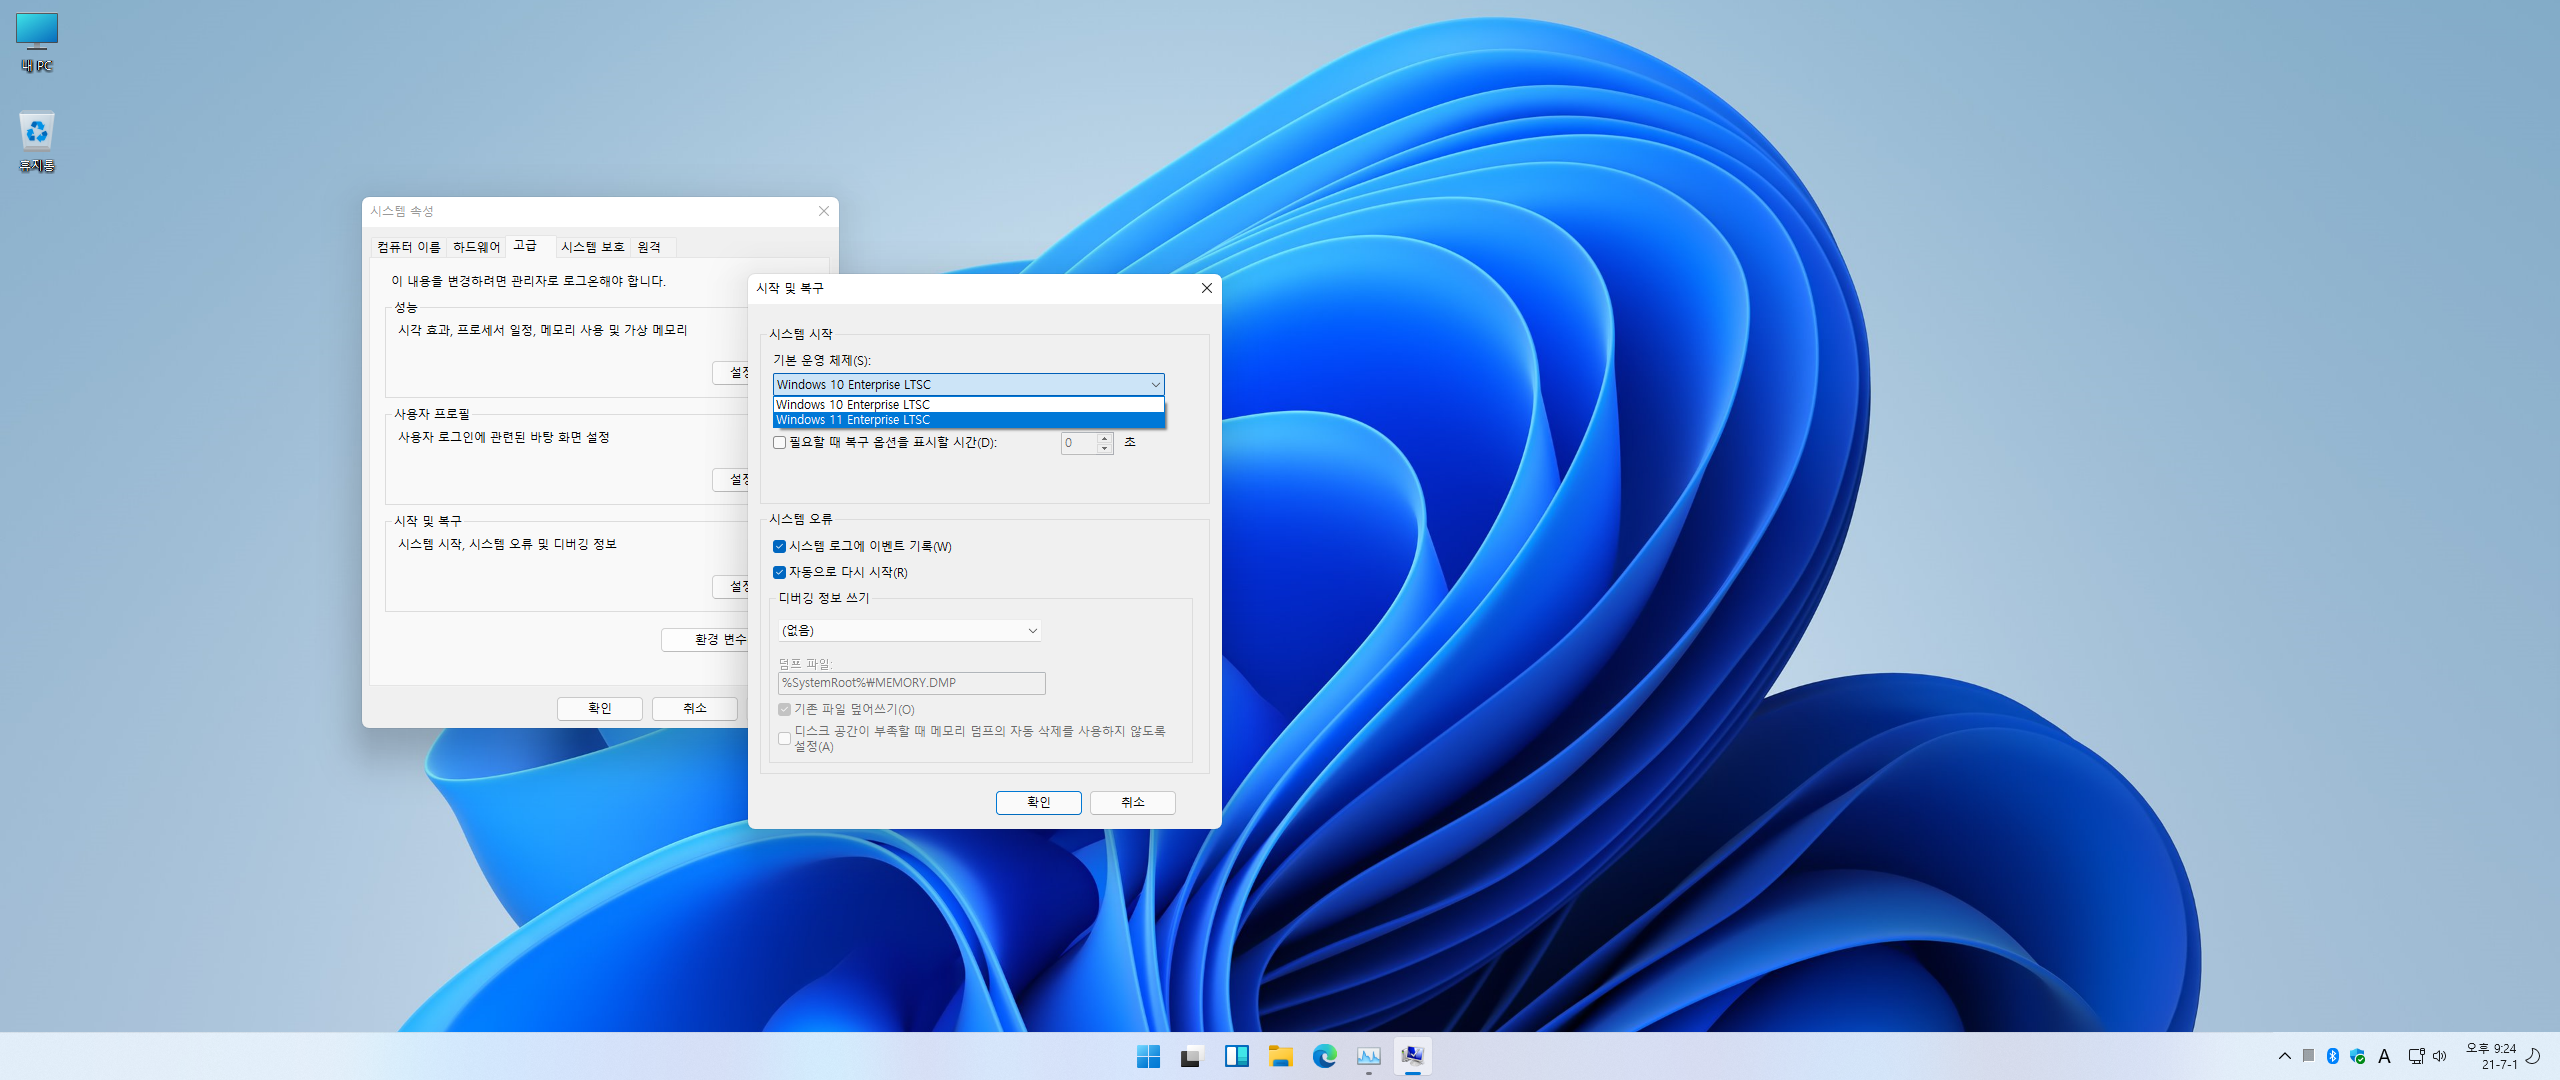The width and height of the screenshot is (2560, 1080).
Task: Switch to 컴퓨터 이름 tab
Action: pyautogui.click(x=408, y=247)
